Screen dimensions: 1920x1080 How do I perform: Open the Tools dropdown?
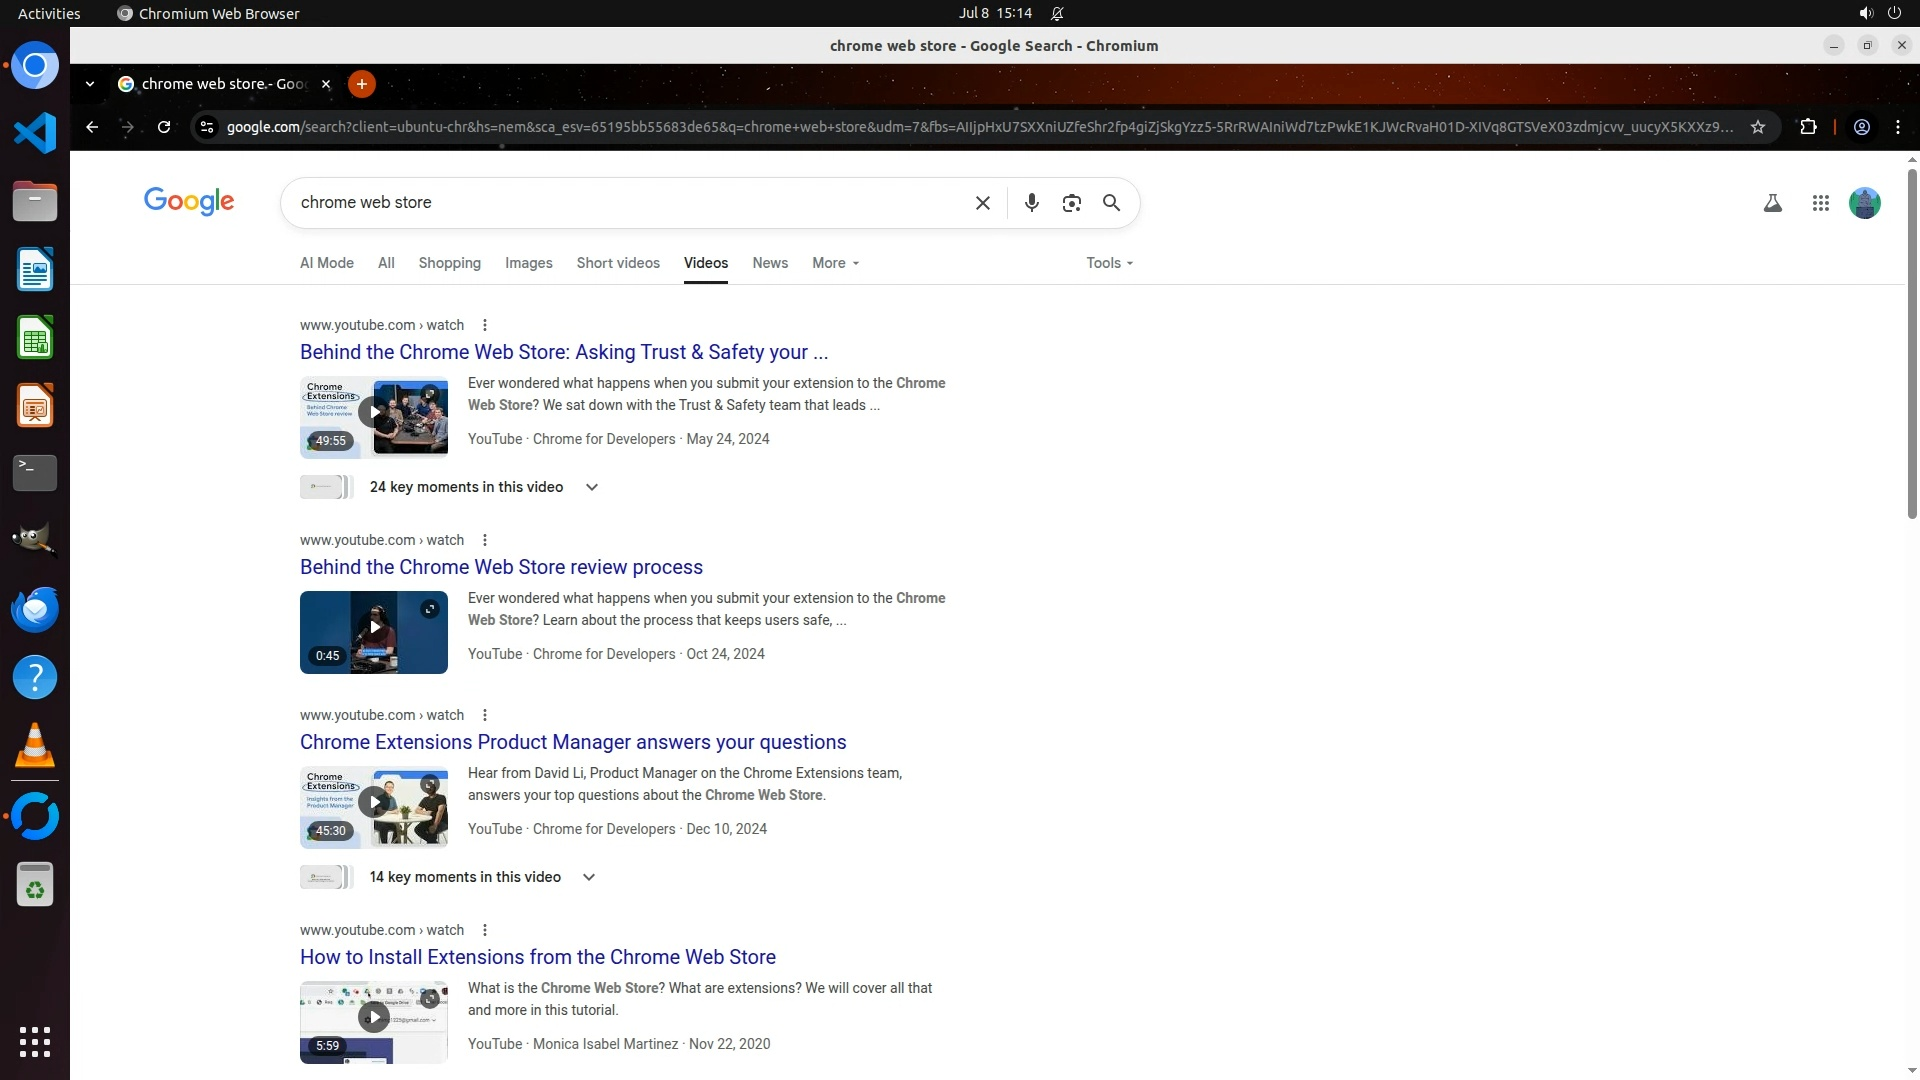[x=1109, y=263]
